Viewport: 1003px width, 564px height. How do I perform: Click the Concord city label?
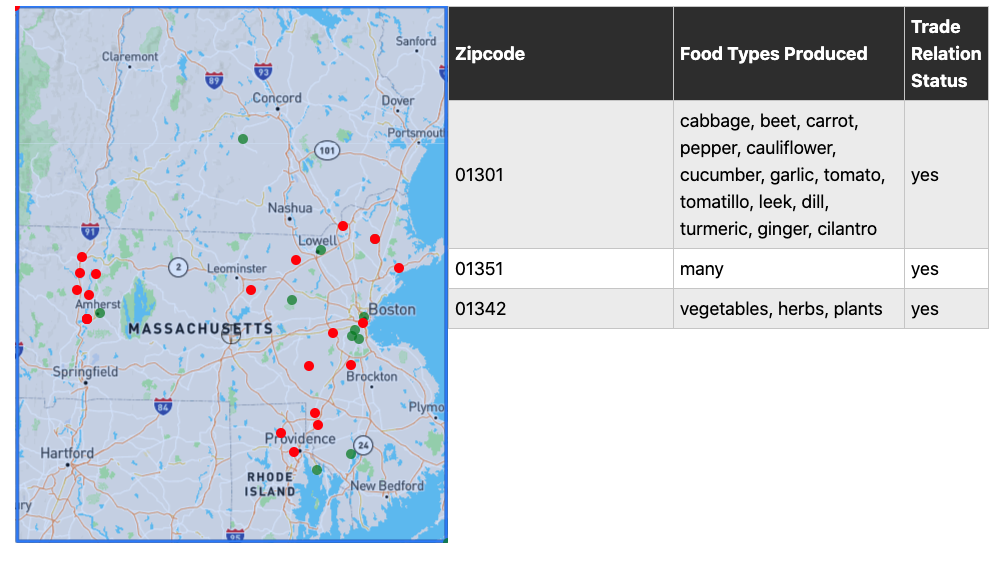coord(276,98)
